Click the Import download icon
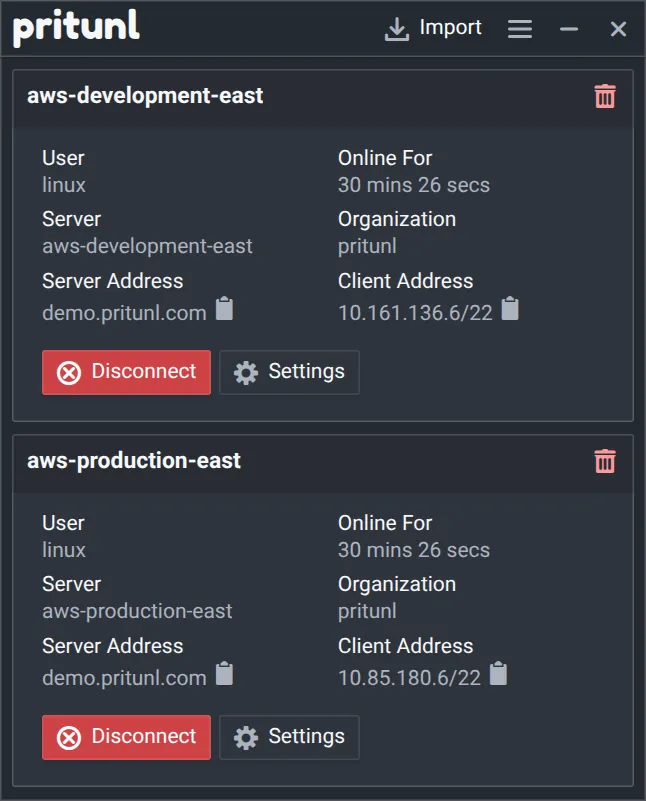646x801 pixels. pos(396,27)
